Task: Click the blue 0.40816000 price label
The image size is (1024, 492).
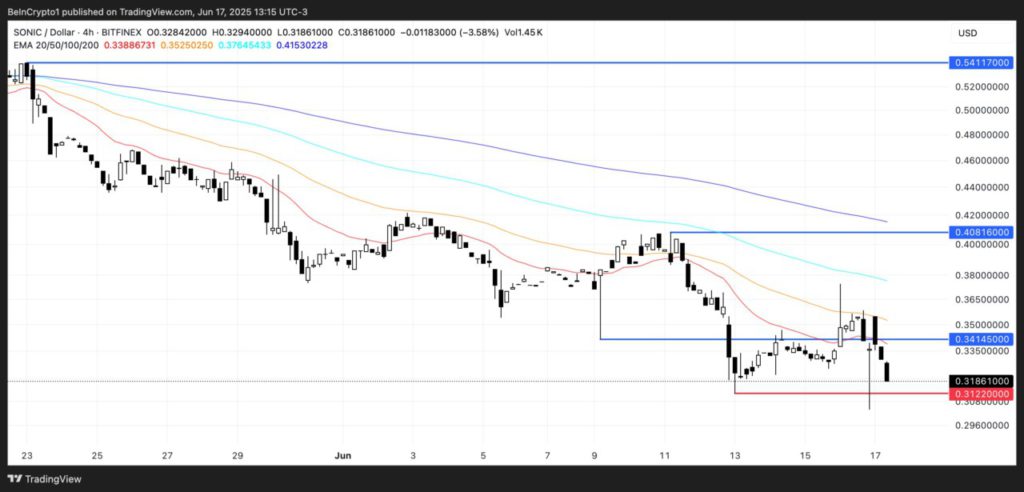Action: coord(983,232)
